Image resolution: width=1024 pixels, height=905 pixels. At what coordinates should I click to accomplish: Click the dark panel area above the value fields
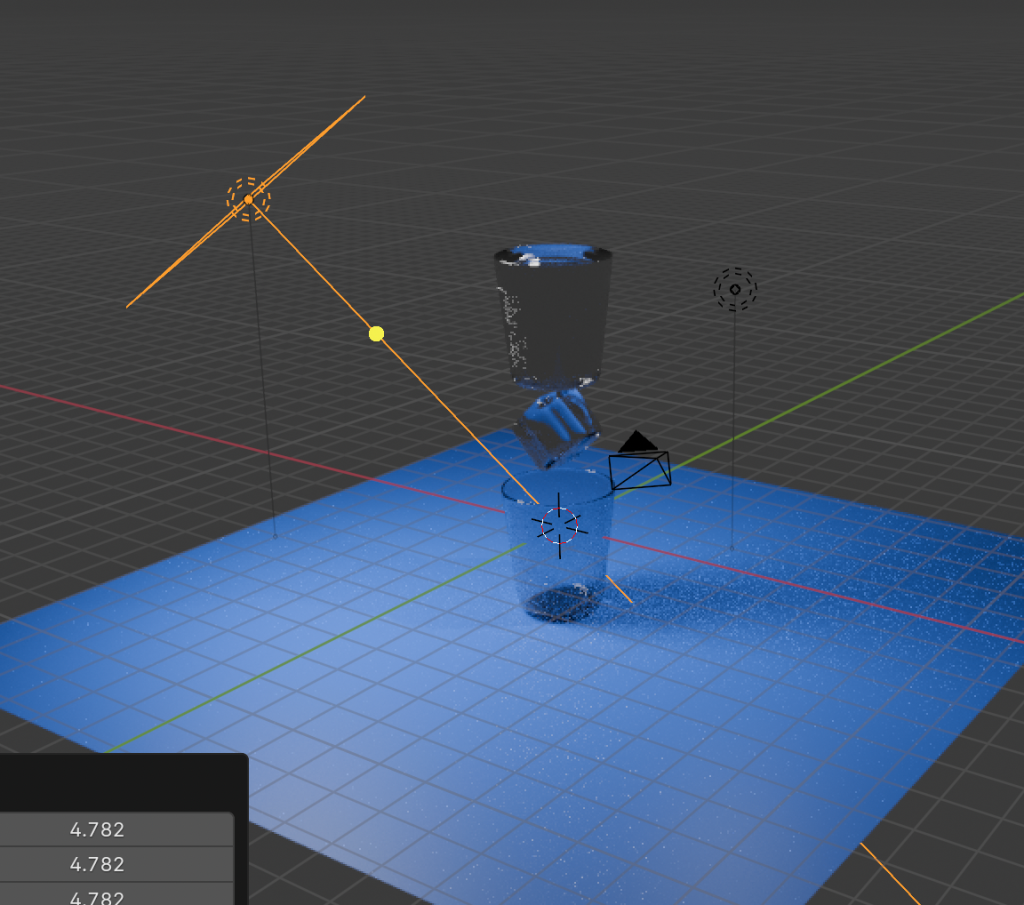[120, 782]
